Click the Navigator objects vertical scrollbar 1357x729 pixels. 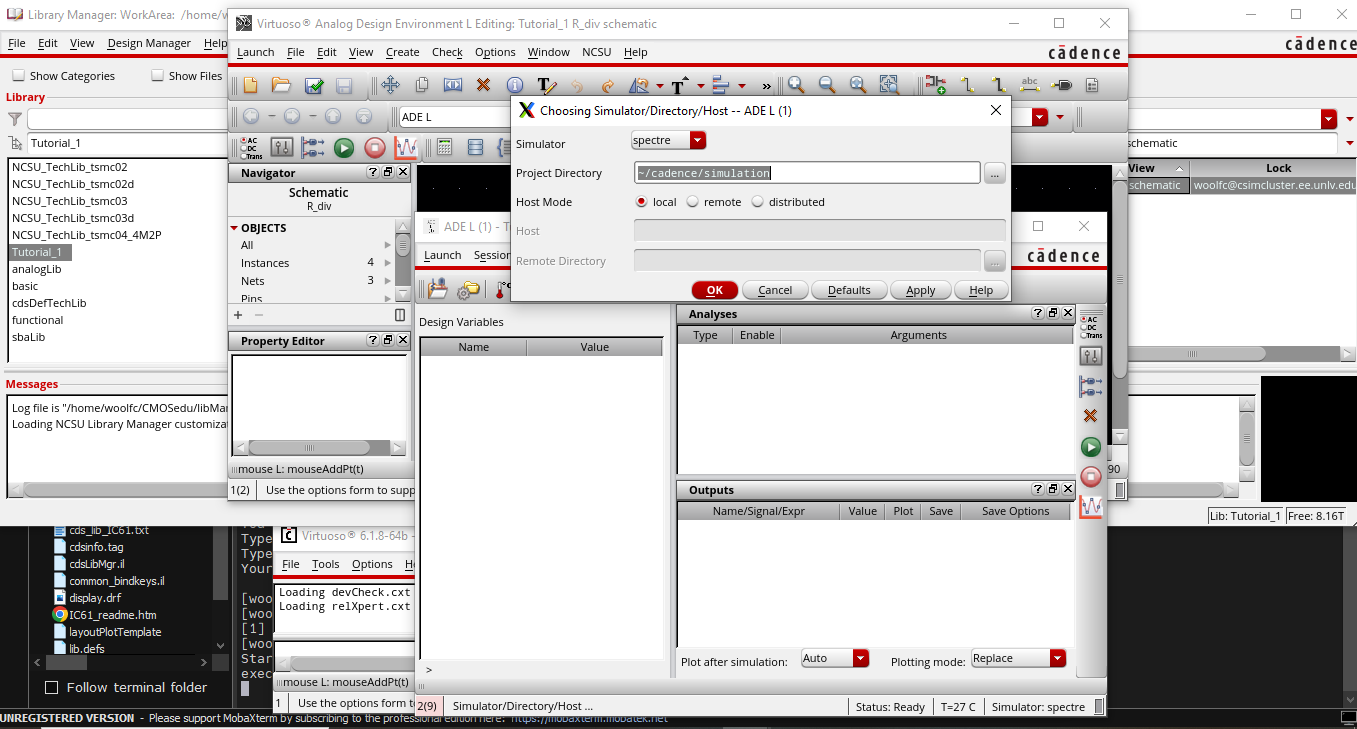403,263
